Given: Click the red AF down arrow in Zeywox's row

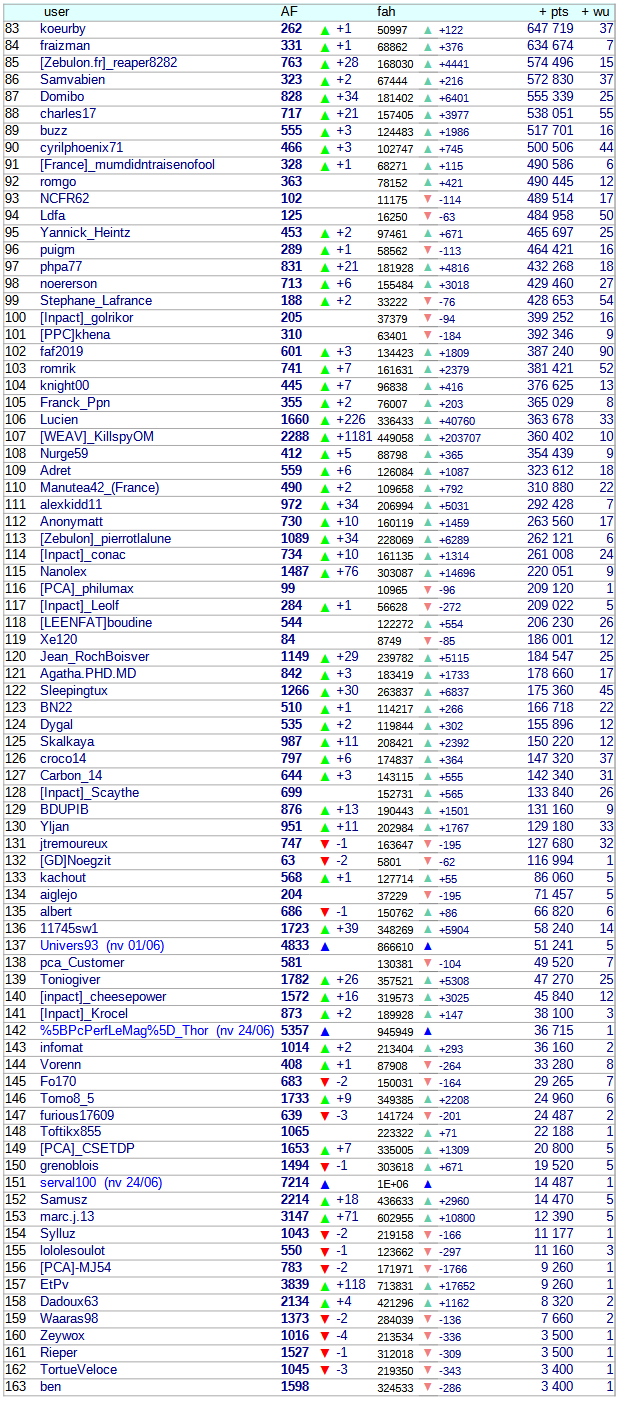Looking at the screenshot, I should [x=324, y=1336].
